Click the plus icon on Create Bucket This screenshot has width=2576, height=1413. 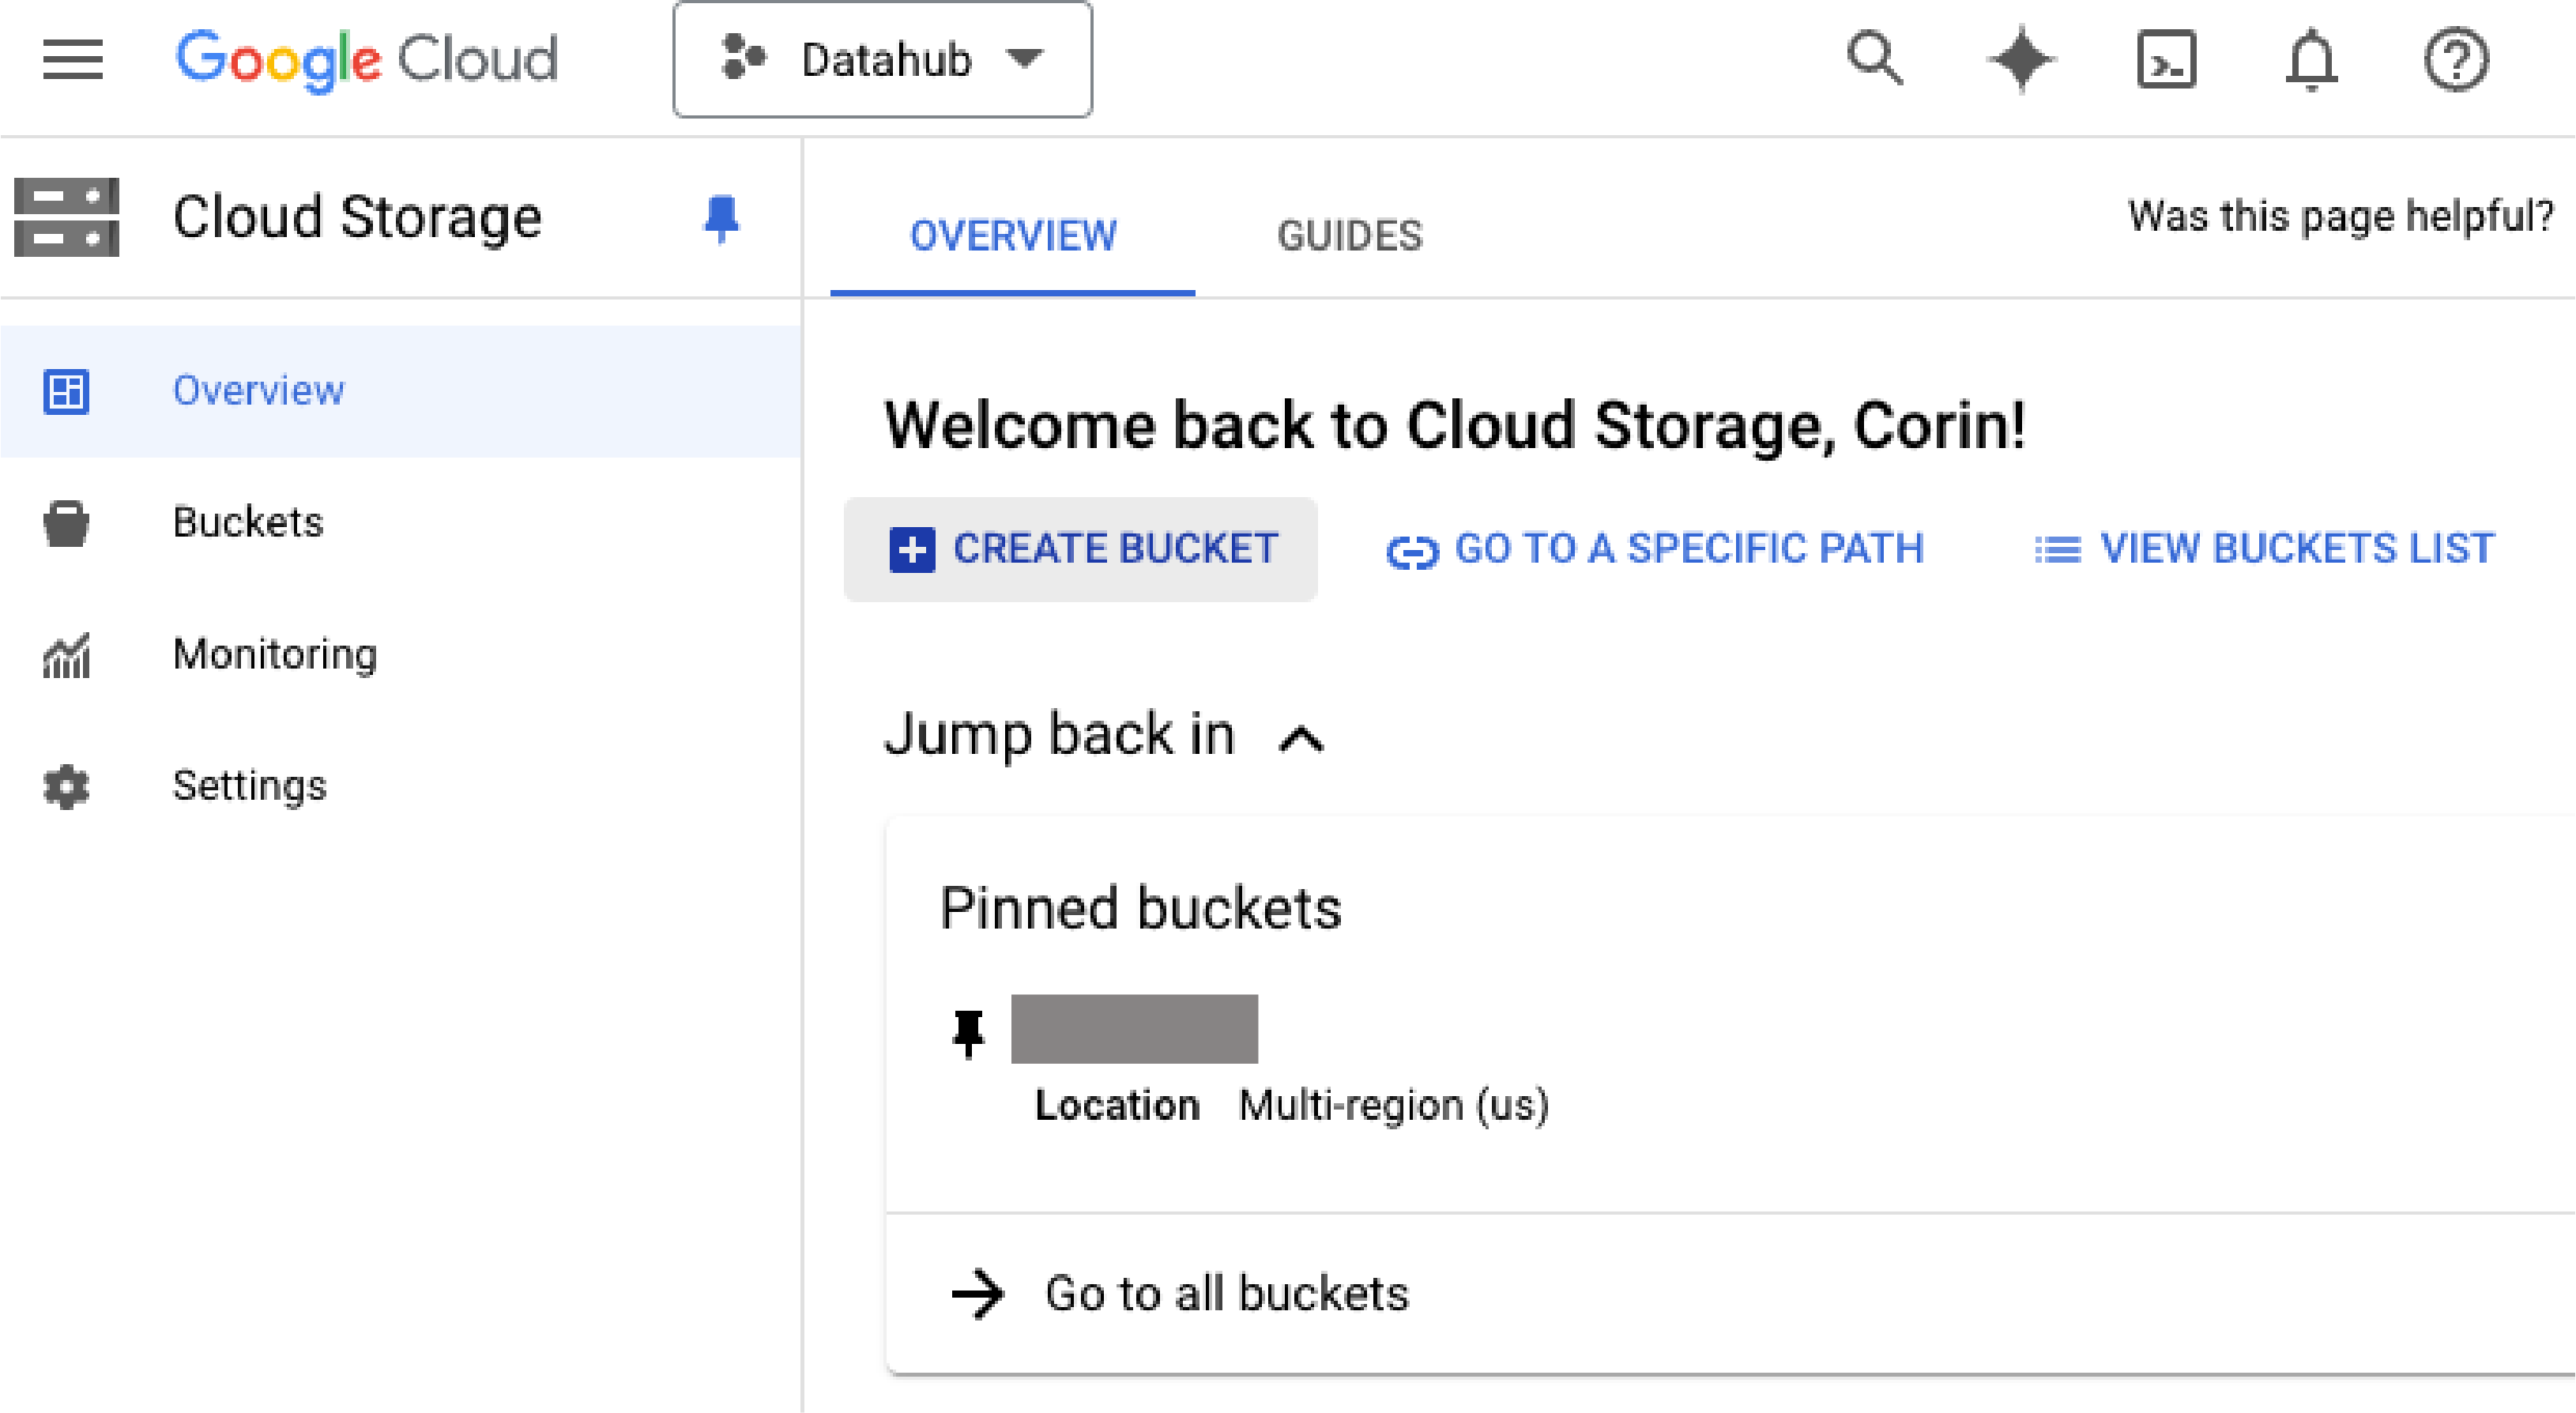(x=912, y=550)
